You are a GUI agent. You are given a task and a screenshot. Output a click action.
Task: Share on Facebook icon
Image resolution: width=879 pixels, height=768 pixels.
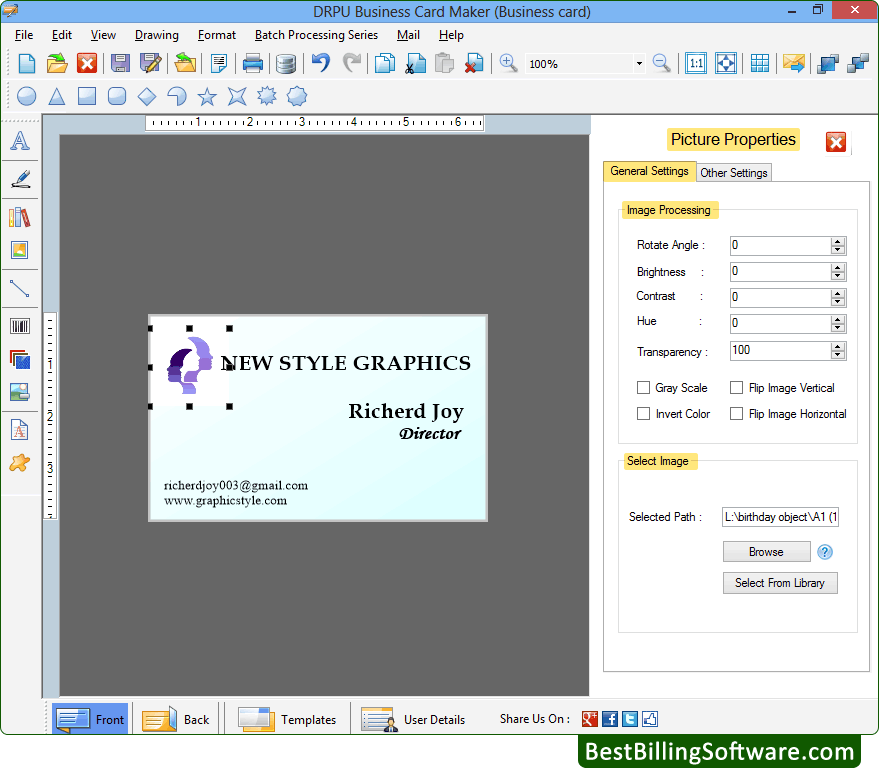609,719
